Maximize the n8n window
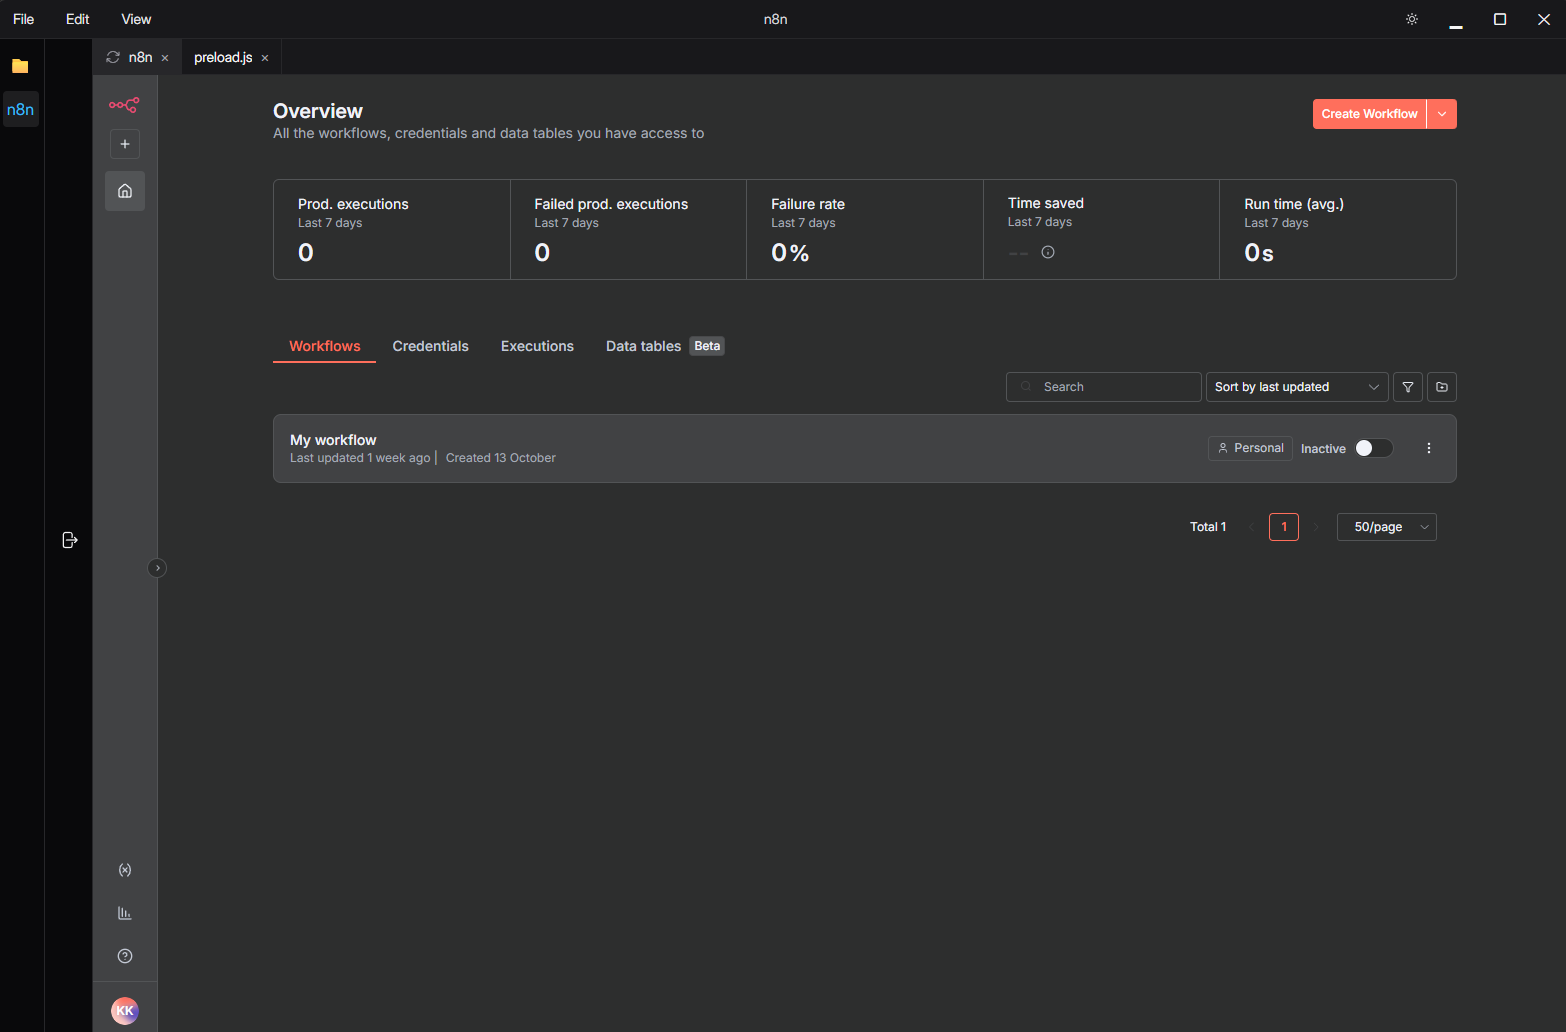This screenshot has height=1032, width=1566. pos(1500,19)
